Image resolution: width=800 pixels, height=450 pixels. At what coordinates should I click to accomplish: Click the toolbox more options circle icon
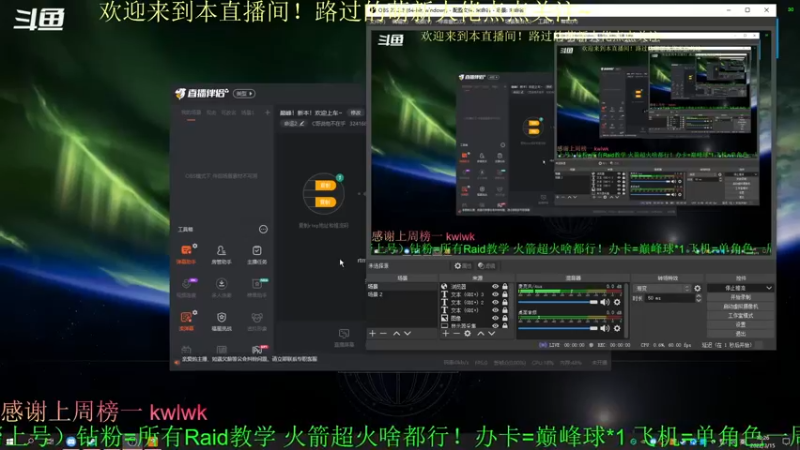(x=263, y=229)
